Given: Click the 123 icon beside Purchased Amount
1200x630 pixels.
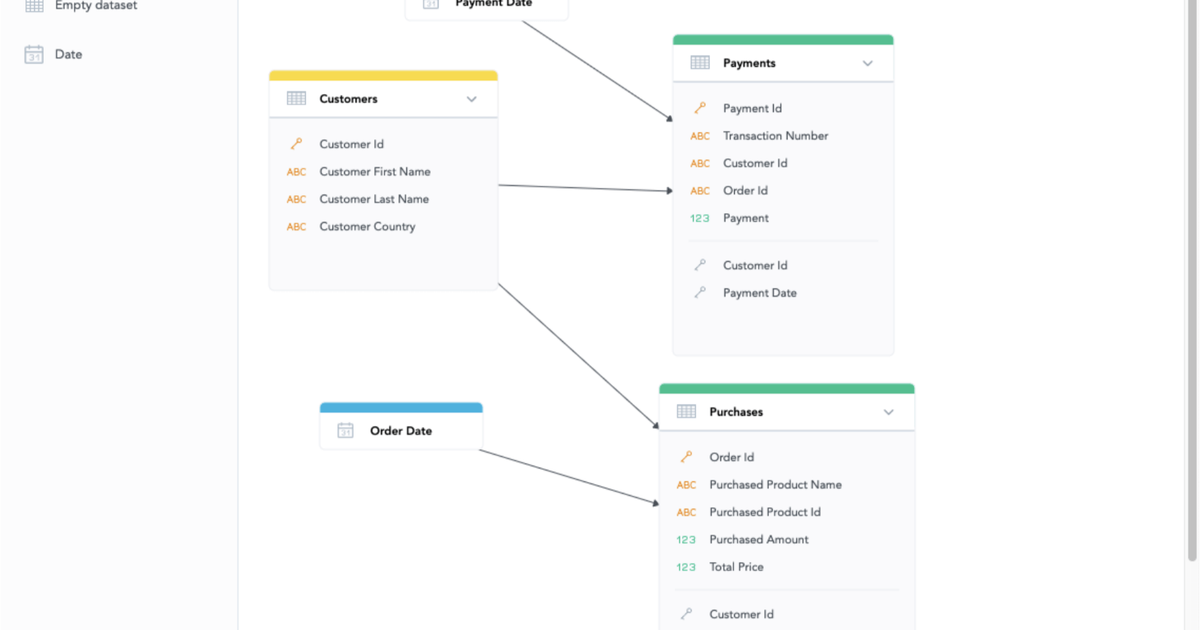Looking at the screenshot, I should click(687, 539).
